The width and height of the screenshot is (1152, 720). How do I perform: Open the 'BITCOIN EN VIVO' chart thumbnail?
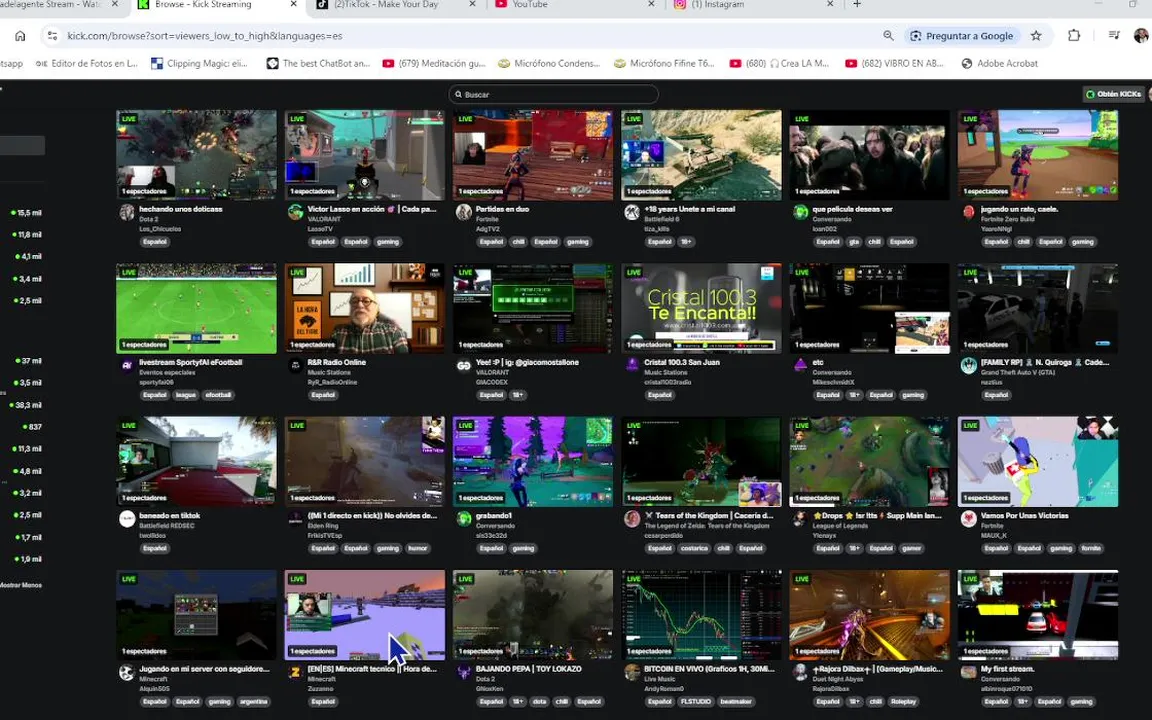point(701,615)
